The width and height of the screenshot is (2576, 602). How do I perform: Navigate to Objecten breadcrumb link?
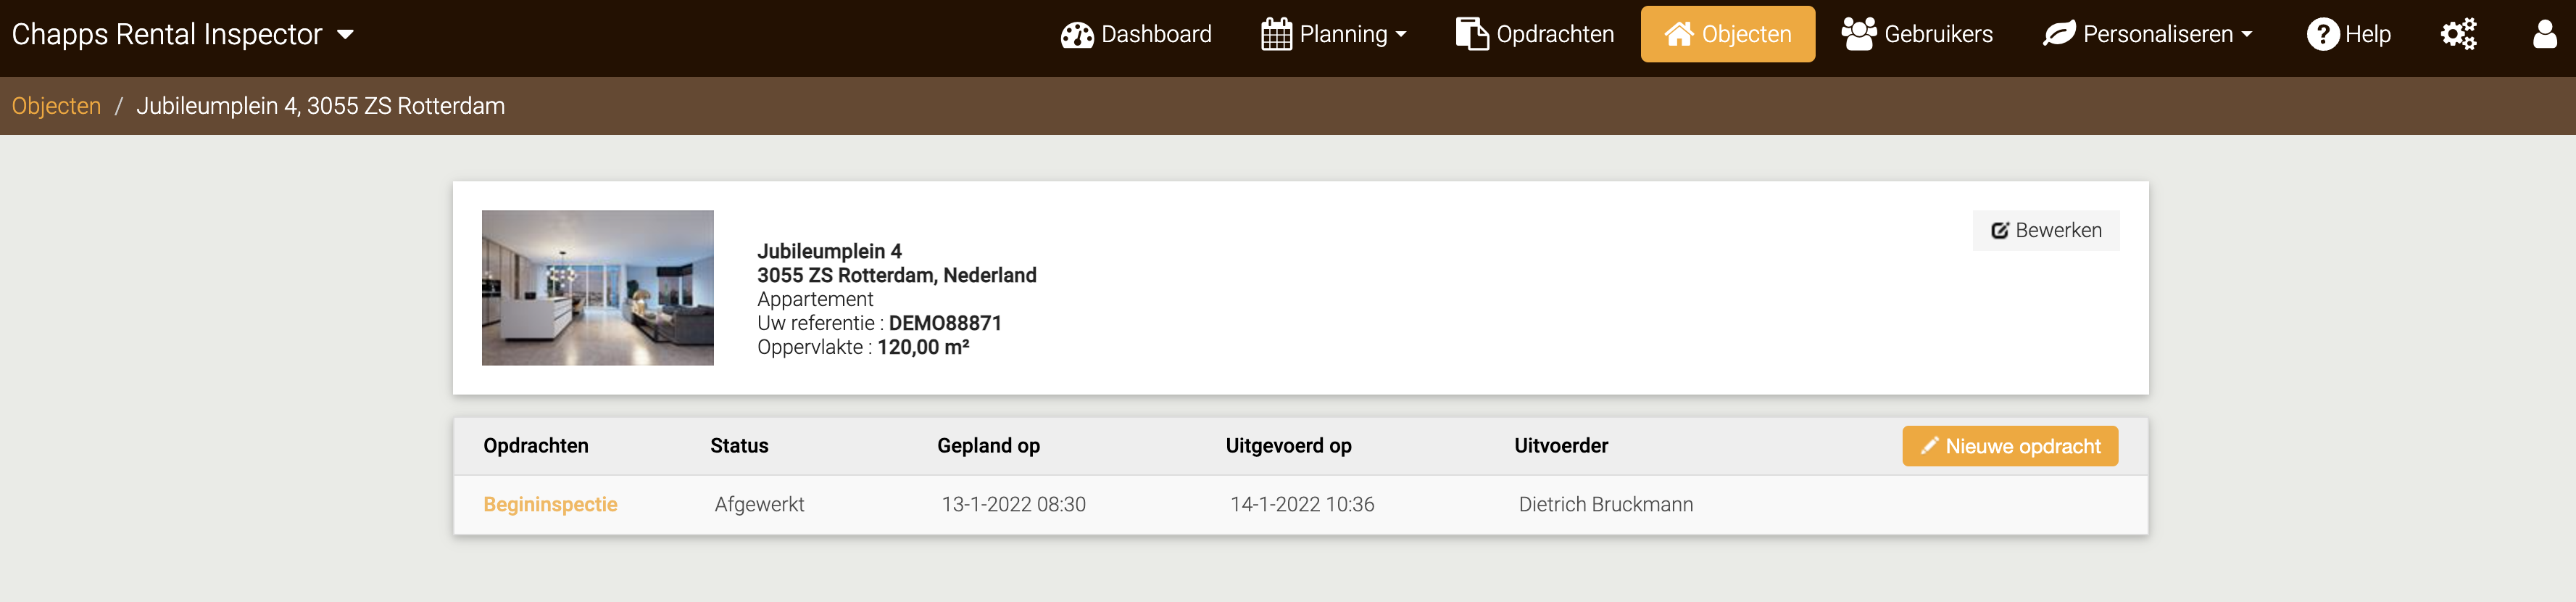click(56, 106)
